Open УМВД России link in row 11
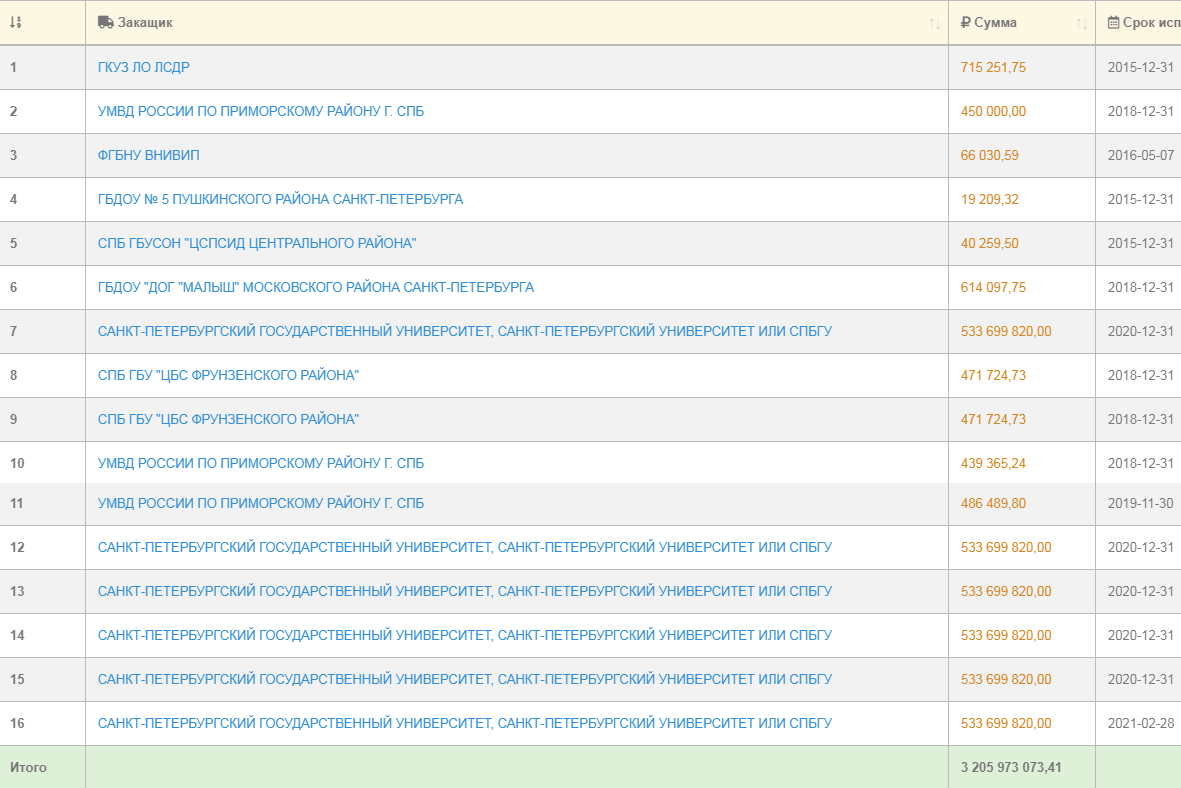 [261, 503]
